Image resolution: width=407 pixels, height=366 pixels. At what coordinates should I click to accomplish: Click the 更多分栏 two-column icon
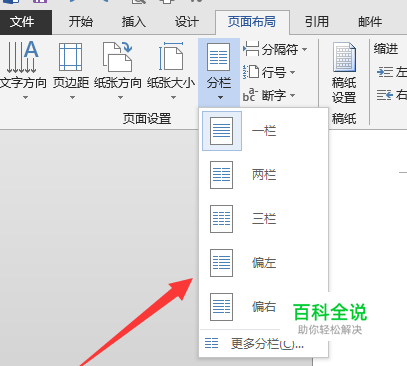point(212,343)
